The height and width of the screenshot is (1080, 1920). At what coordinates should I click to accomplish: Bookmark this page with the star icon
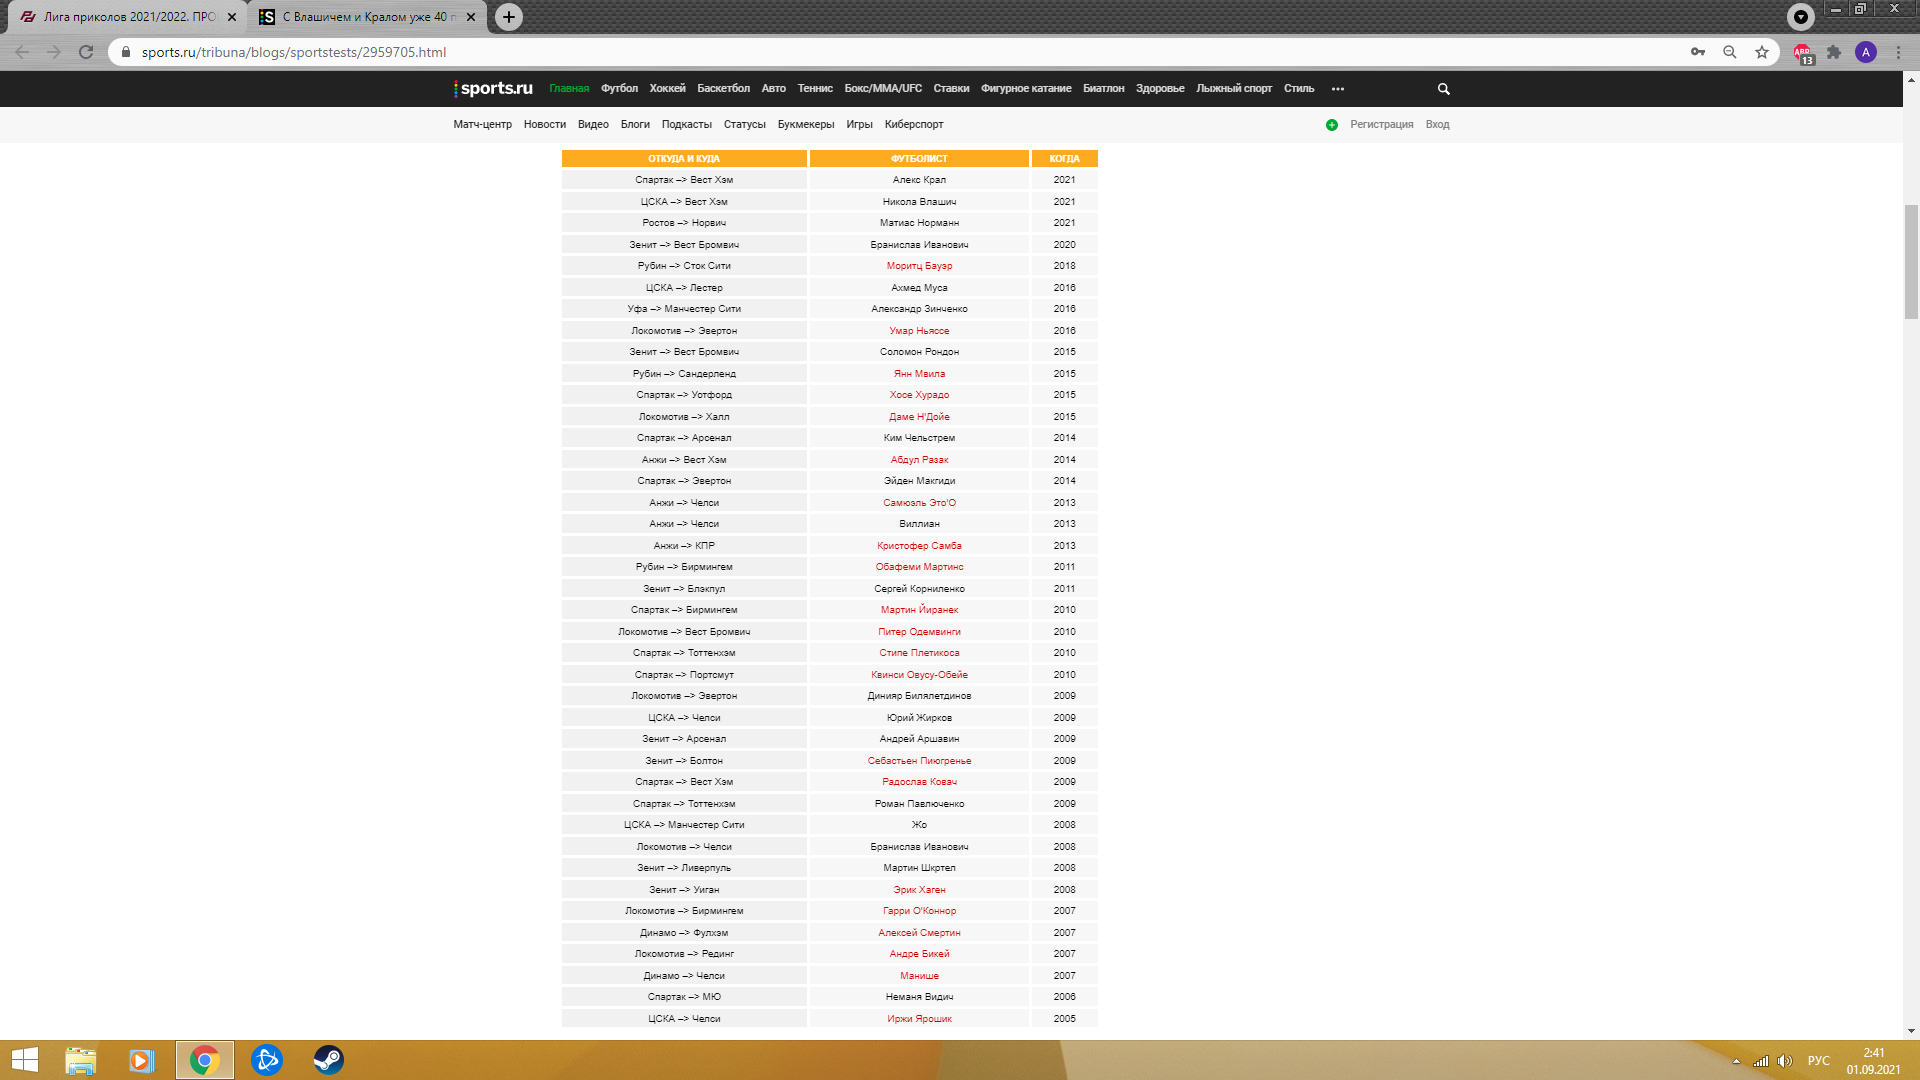1762,52
